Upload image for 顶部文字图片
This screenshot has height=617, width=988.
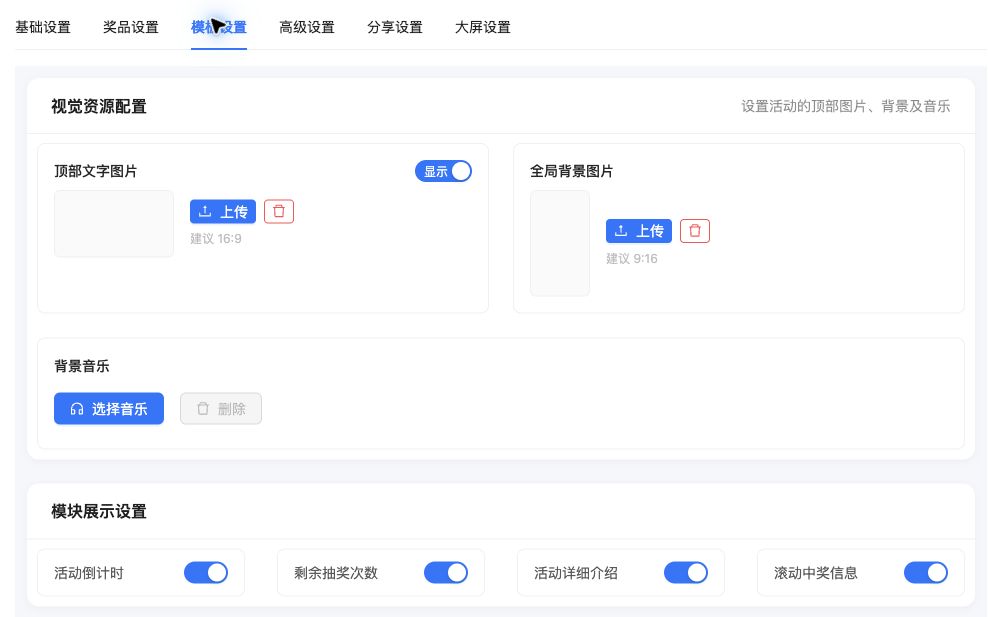coord(223,212)
